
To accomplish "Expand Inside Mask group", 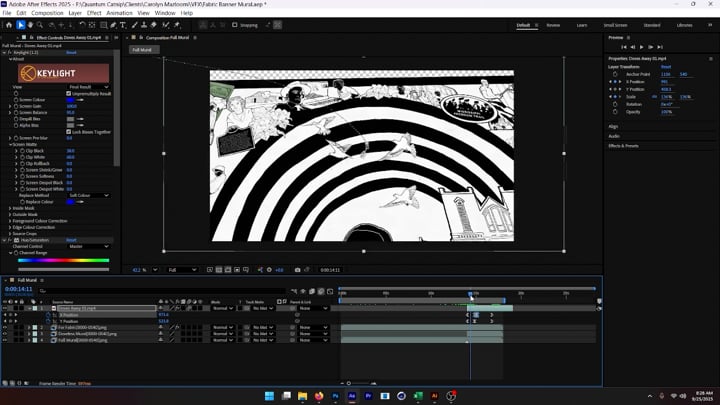I will click(10, 208).
